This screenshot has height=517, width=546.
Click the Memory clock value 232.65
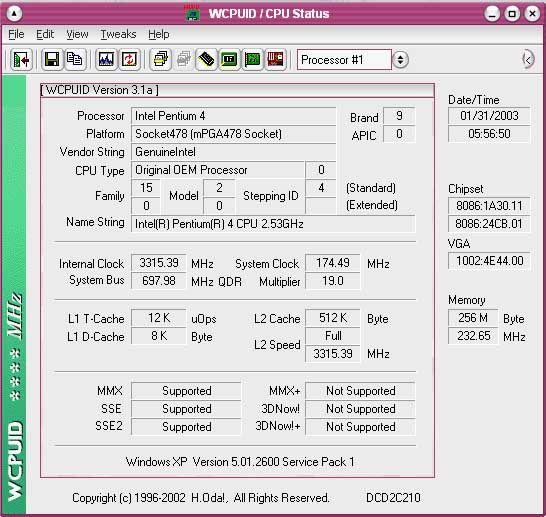point(473,336)
